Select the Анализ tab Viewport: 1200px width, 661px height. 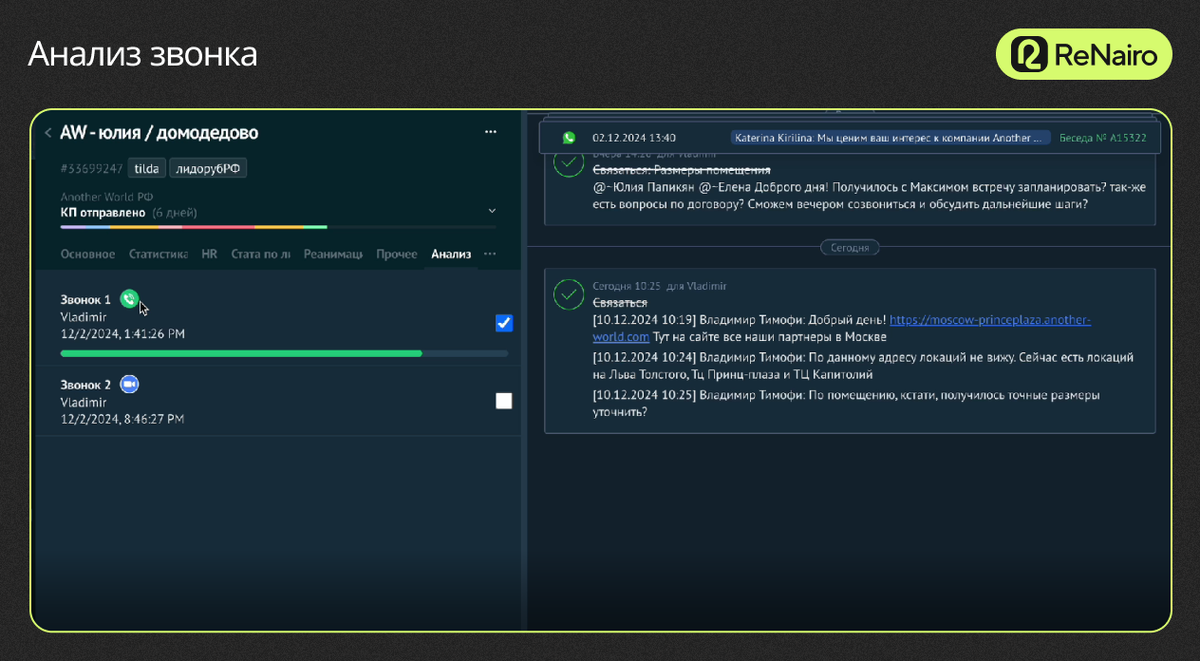pyautogui.click(x=451, y=254)
